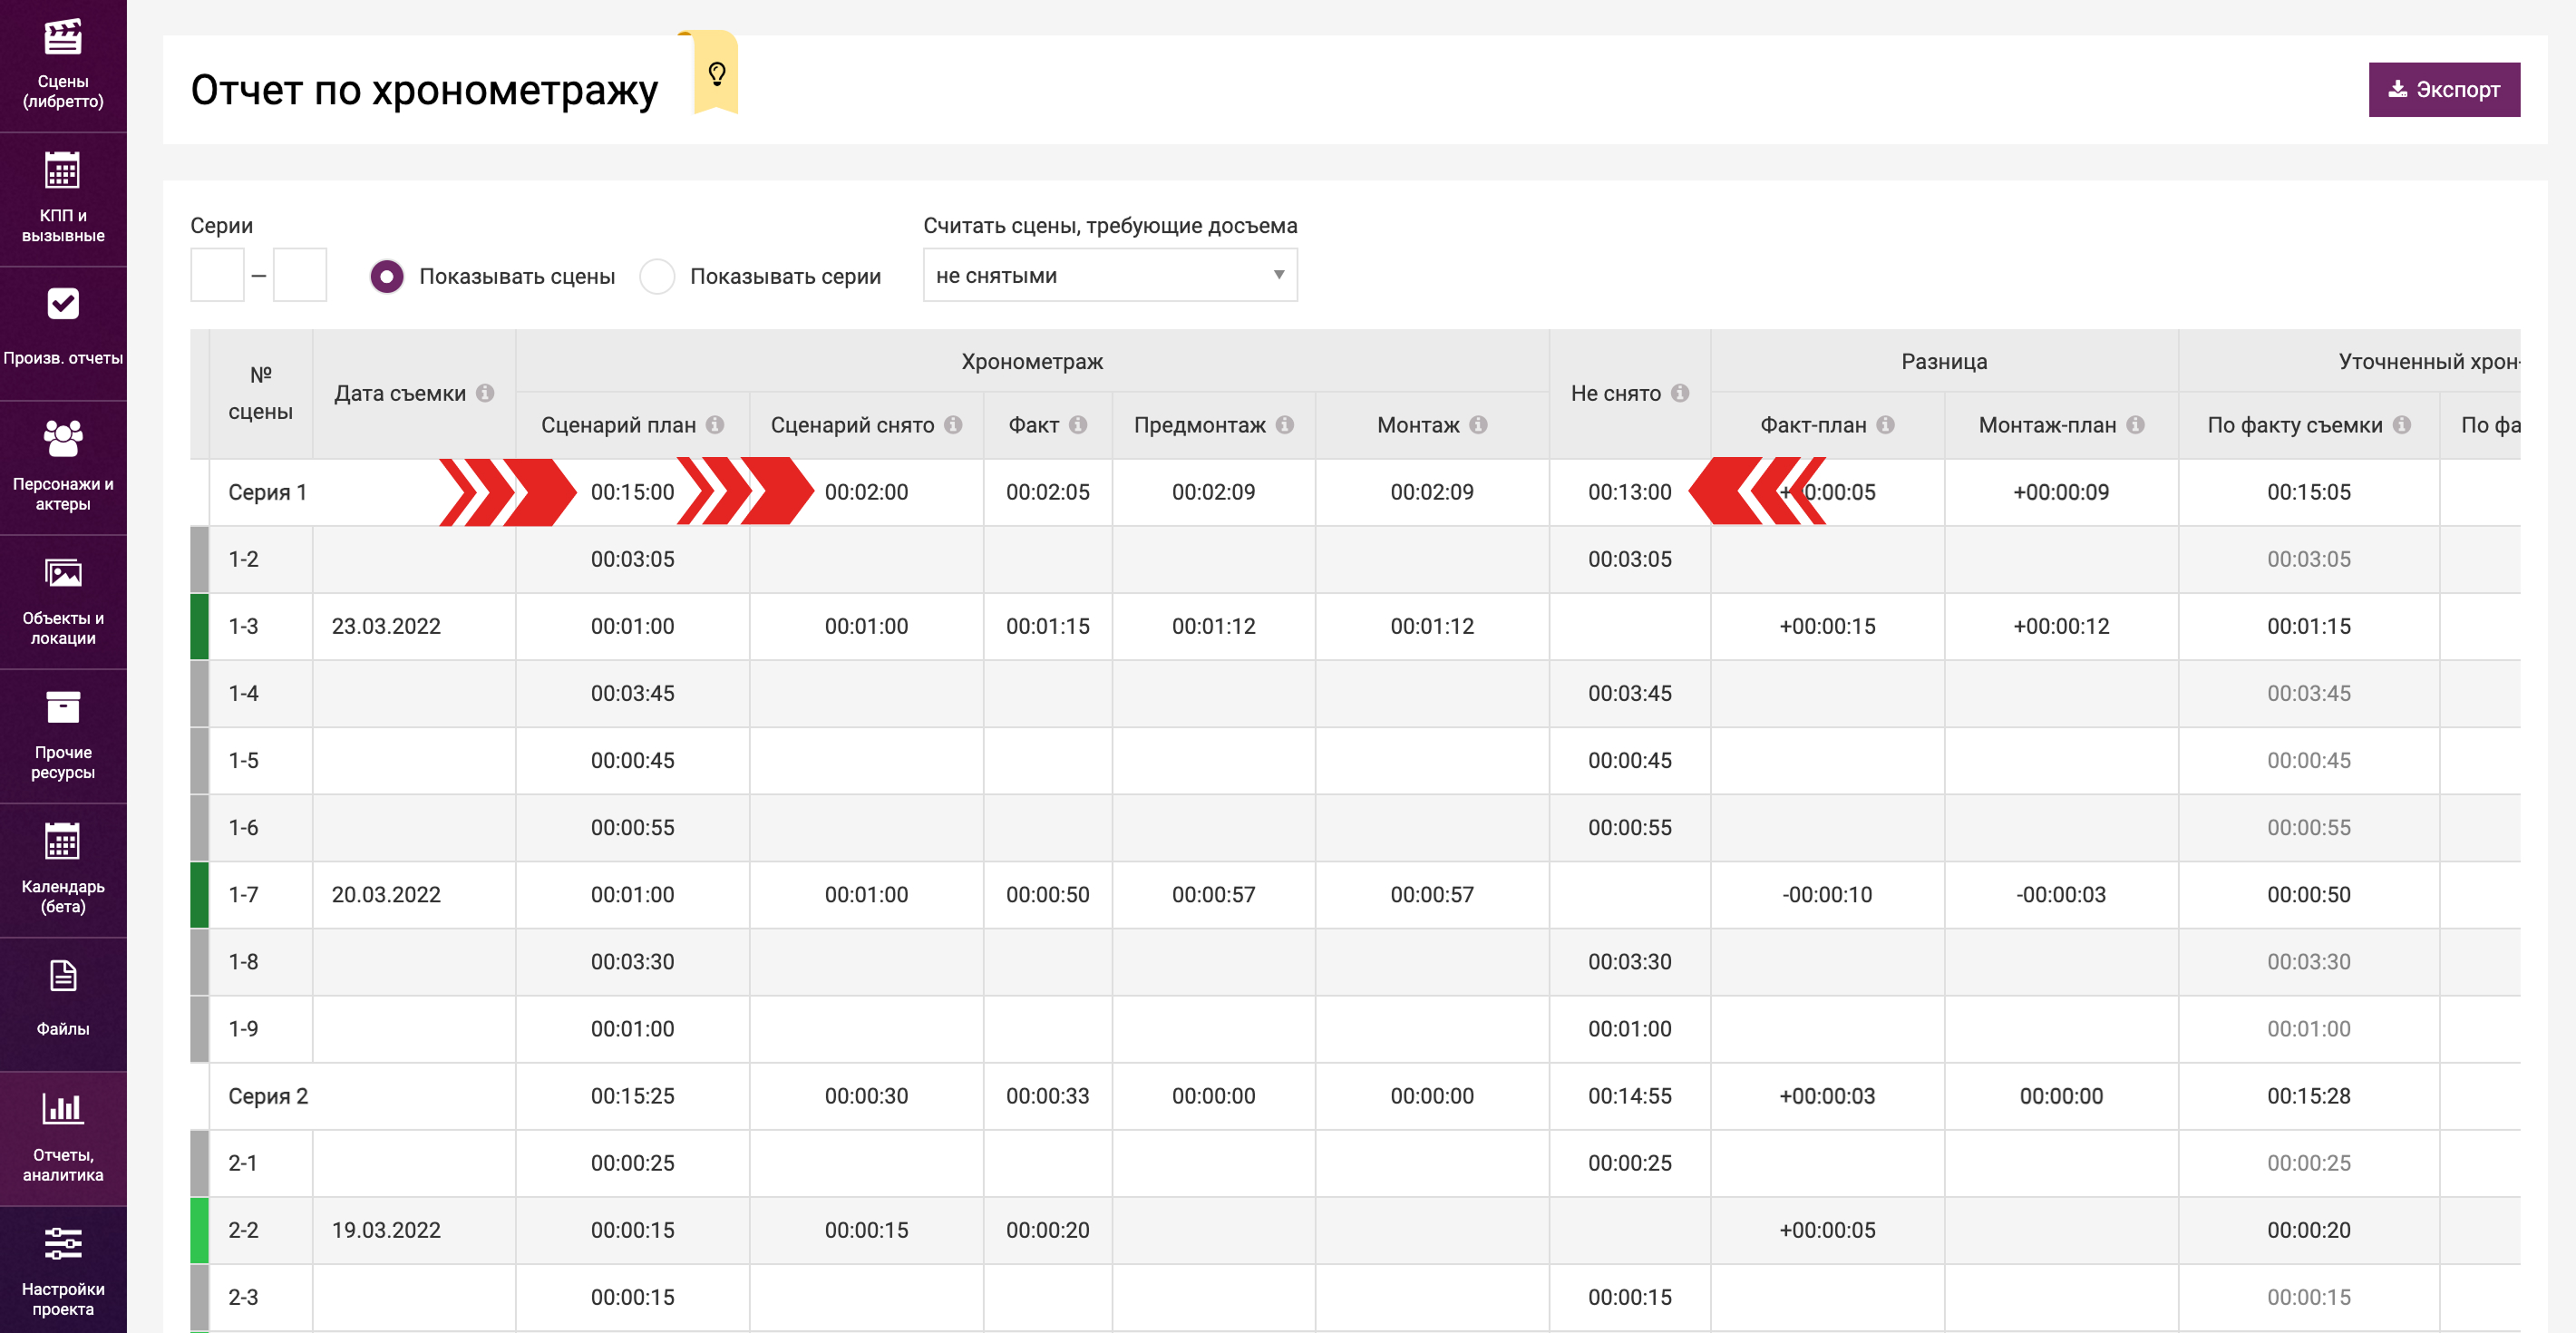This screenshot has width=2576, height=1333.
Task: Open Прочие ресурсы box icon
Action: [x=62, y=708]
